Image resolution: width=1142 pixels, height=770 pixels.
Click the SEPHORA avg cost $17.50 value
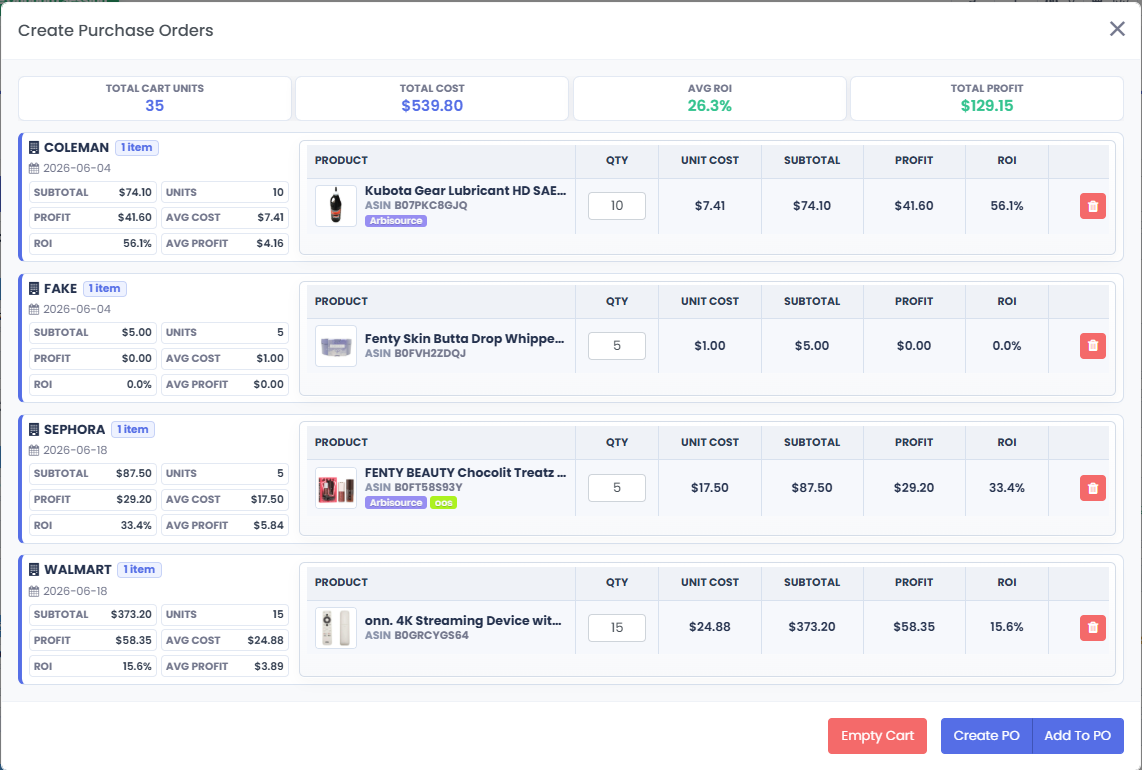click(267, 499)
